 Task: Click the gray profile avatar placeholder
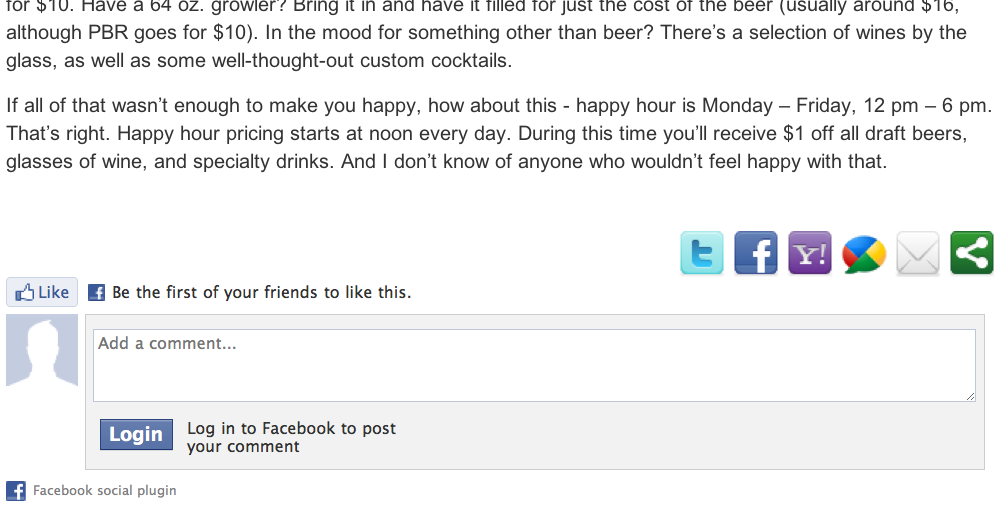pyautogui.click(x=42, y=350)
